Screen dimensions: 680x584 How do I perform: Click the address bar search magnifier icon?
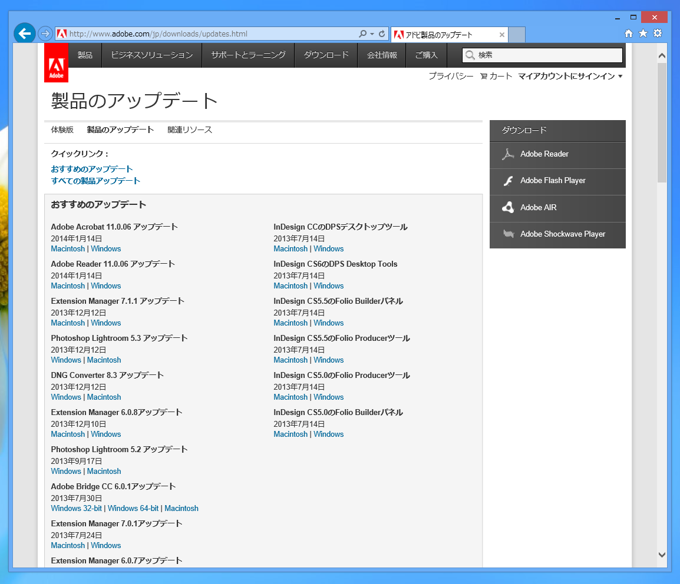click(363, 33)
